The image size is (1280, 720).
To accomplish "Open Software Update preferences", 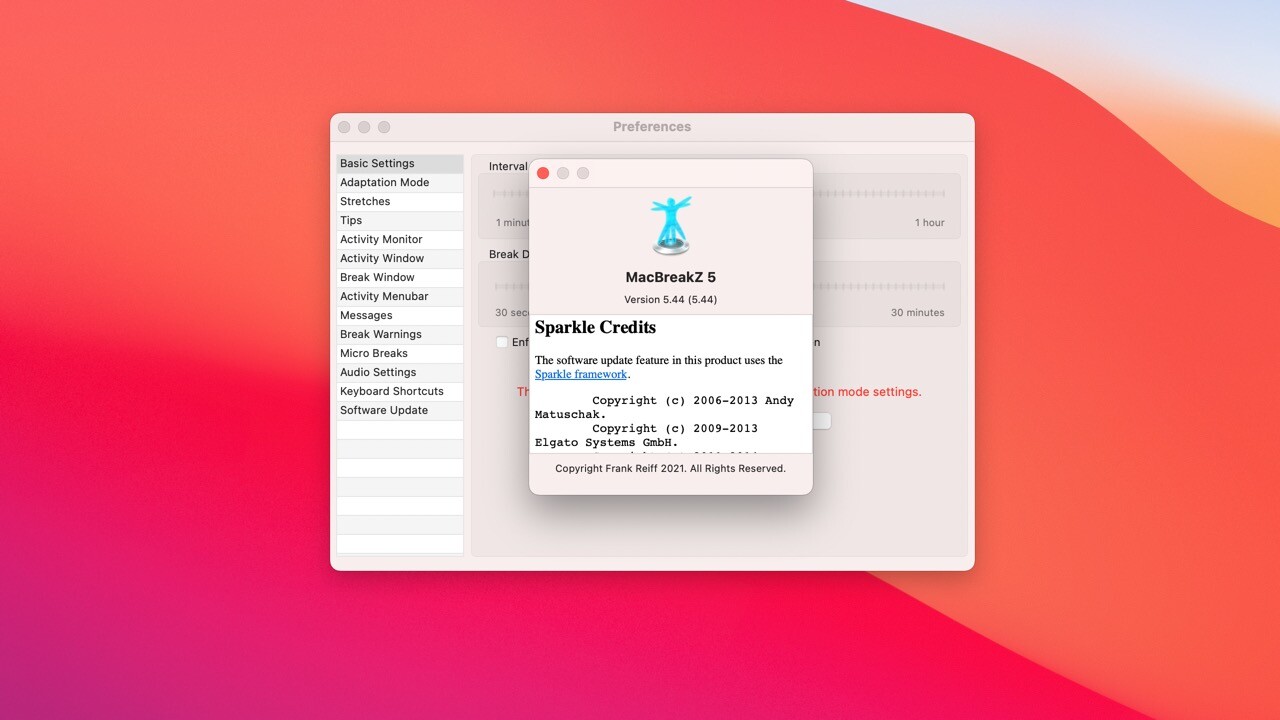I will pos(400,410).
